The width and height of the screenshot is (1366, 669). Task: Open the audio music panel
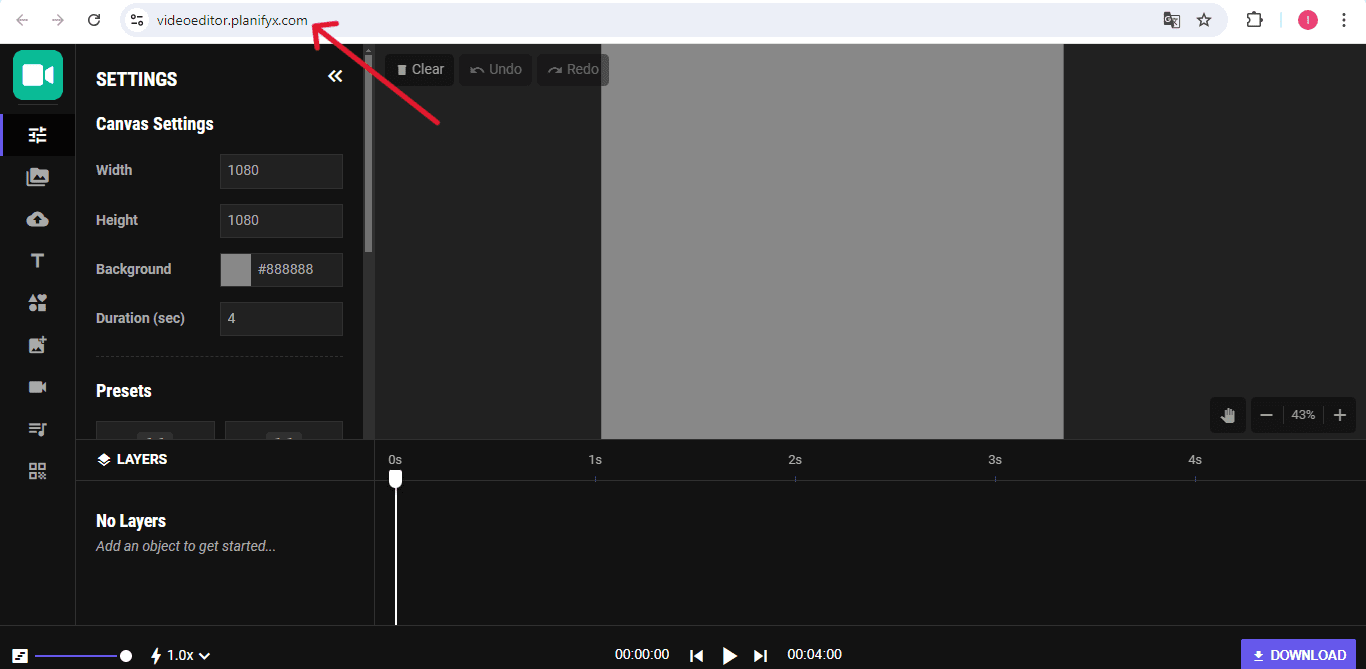(38, 429)
